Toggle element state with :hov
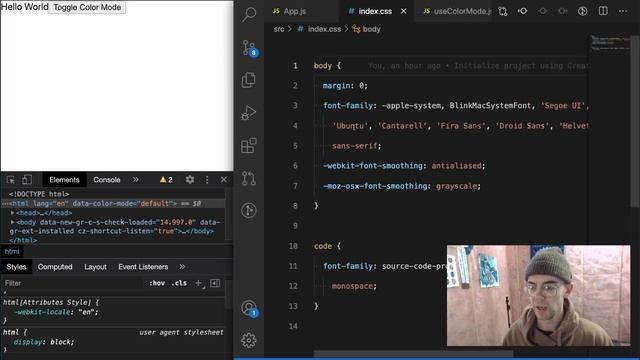The image size is (640, 360). point(157,283)
